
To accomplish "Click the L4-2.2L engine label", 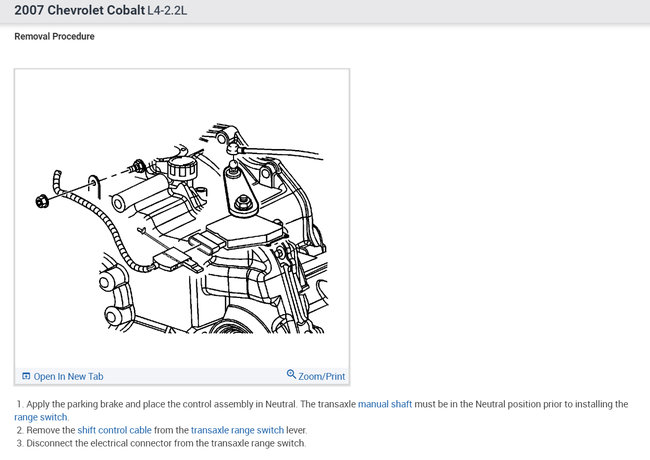I will (167, 10).
